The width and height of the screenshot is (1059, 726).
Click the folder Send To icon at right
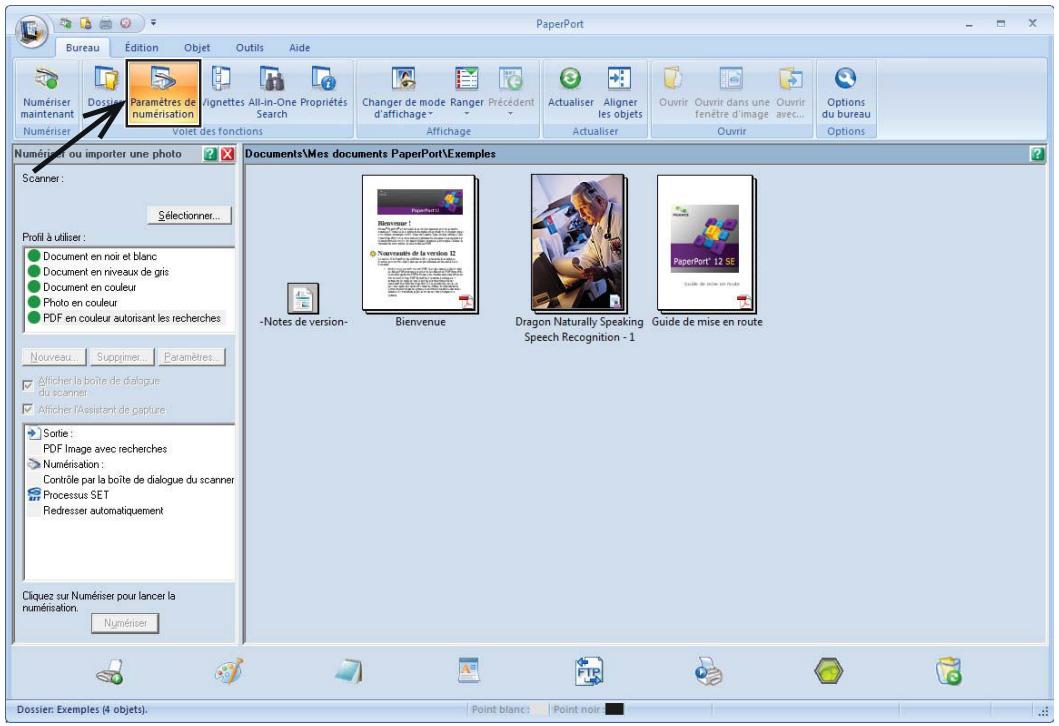point(948,672)
